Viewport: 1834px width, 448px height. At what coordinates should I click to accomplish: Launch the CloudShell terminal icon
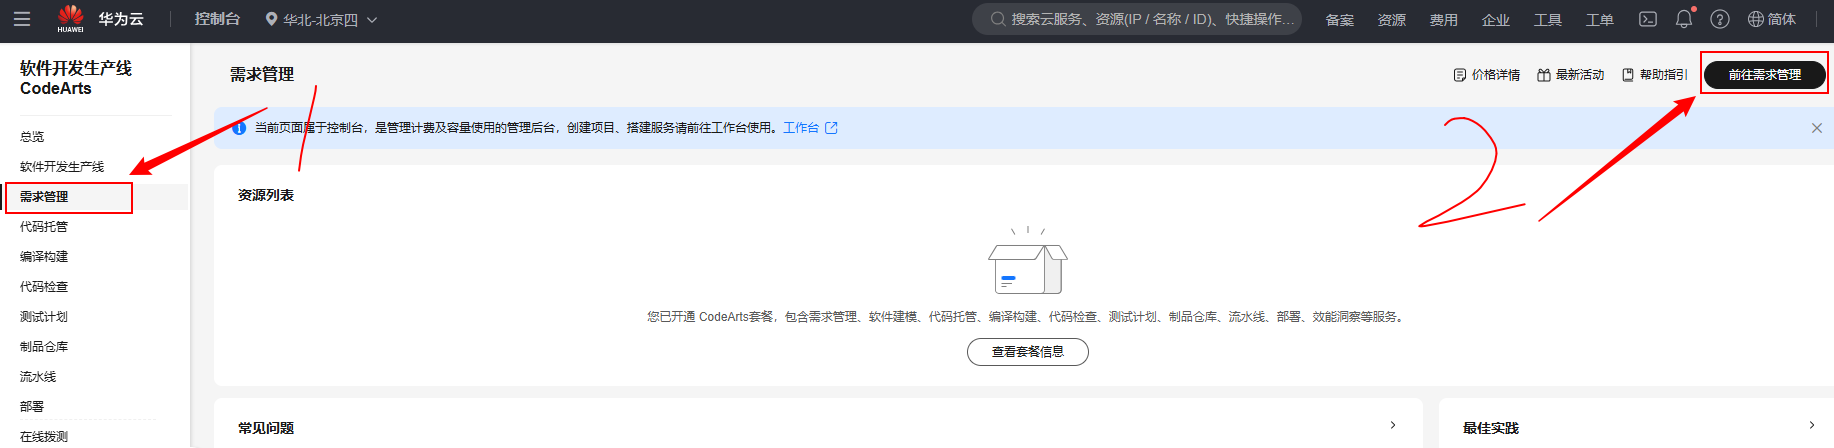pyautogui.click(x=1648, y=19)
